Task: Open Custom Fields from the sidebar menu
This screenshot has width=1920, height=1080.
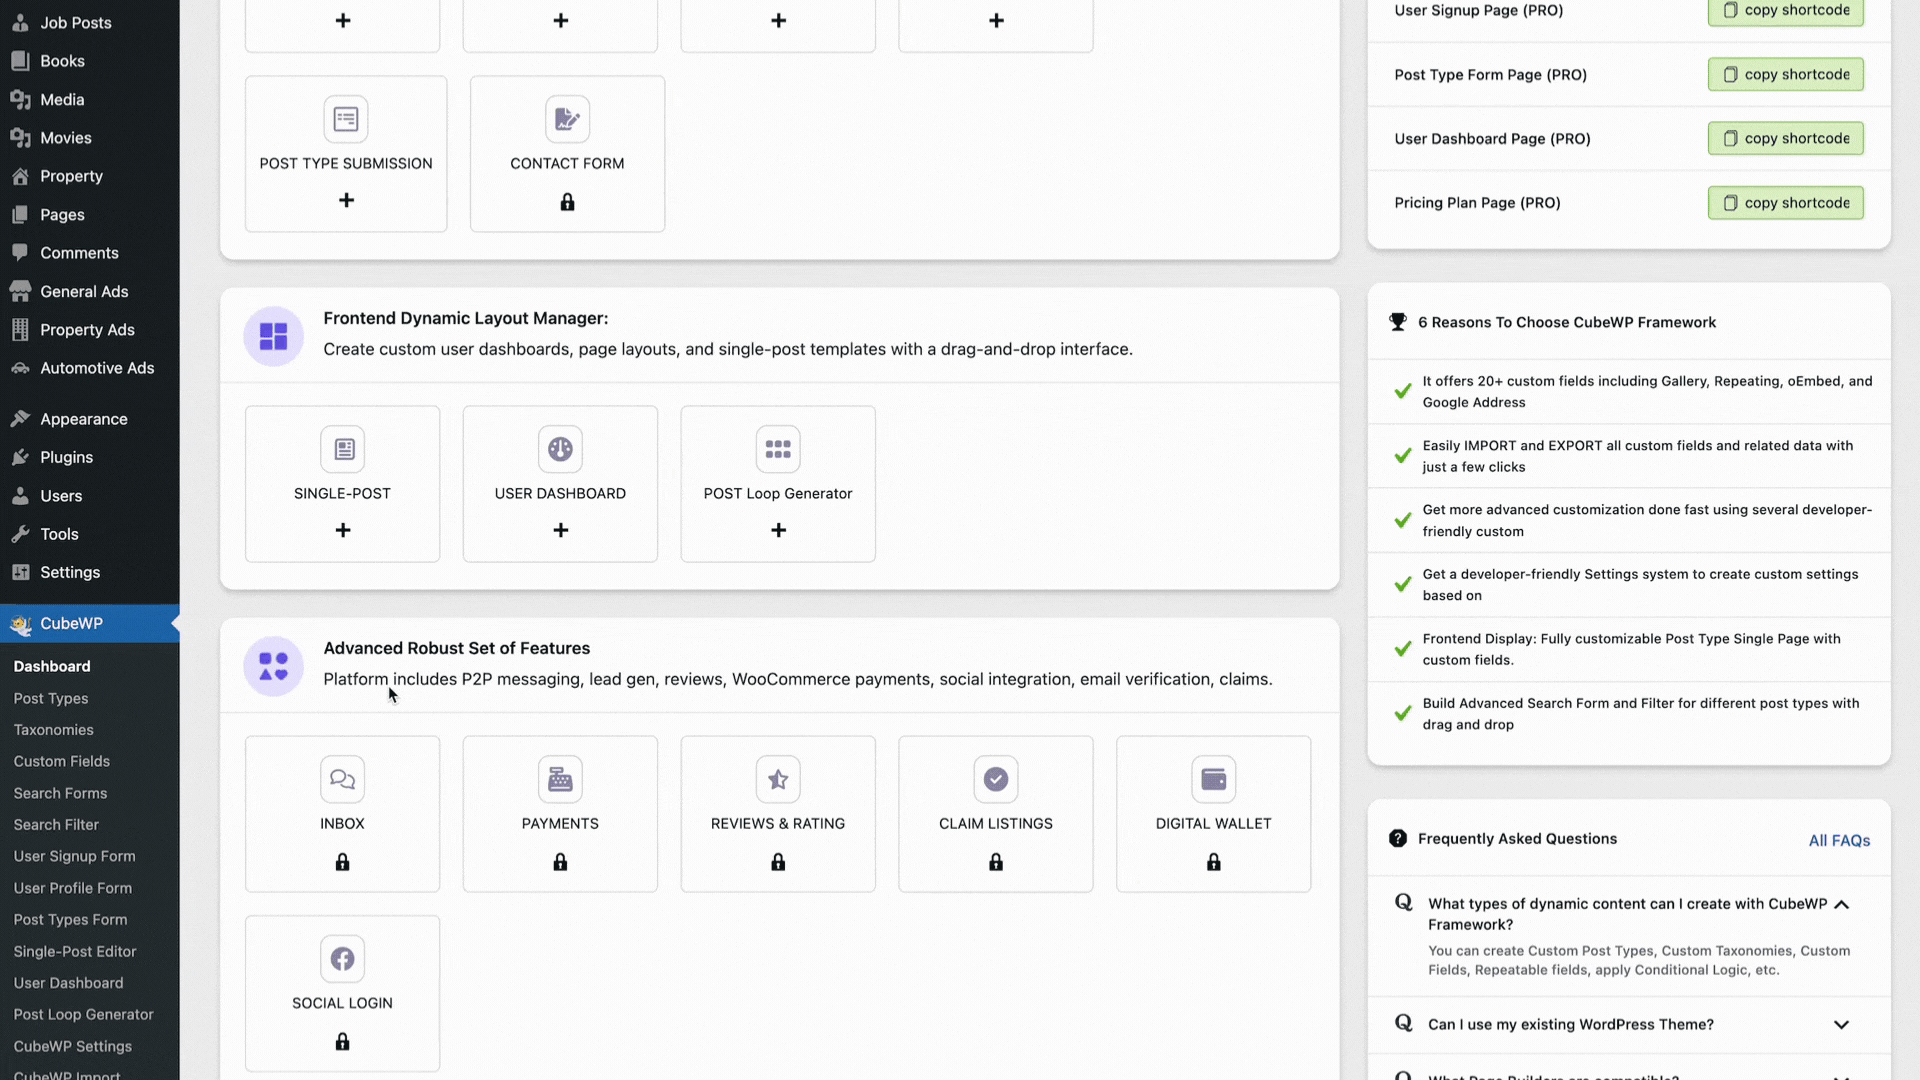Action: coord(61,760)
